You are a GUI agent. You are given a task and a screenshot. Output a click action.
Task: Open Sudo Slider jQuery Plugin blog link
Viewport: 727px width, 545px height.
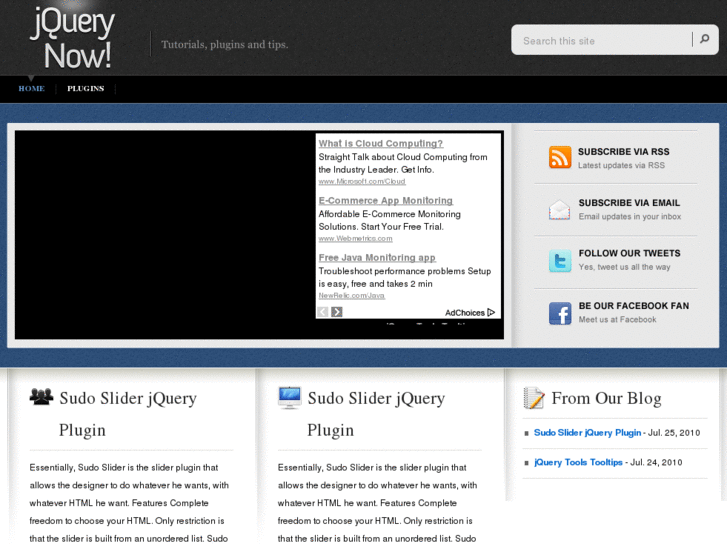tap(587, 432)
